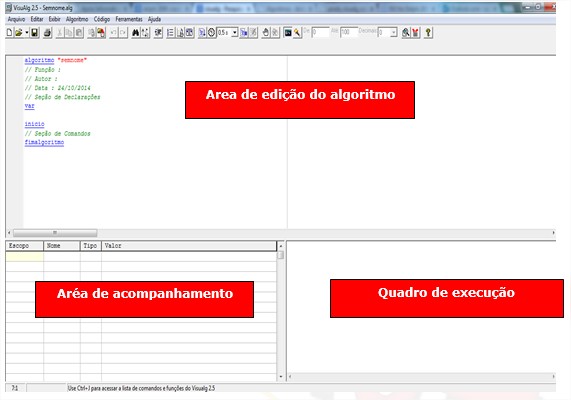
Task: Click the Escopo column header
Action: tap(24, 246)
